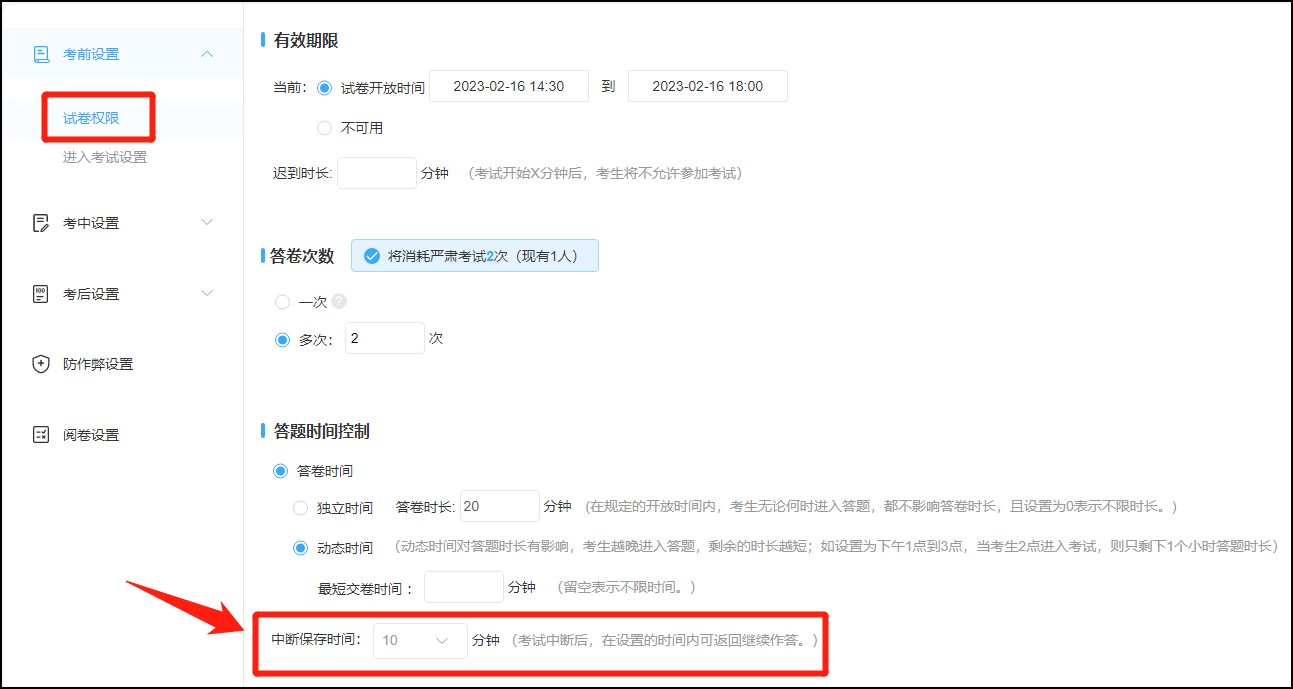Expand the 考后设置 section chevron
The image size is (1293, 689).
207,293
